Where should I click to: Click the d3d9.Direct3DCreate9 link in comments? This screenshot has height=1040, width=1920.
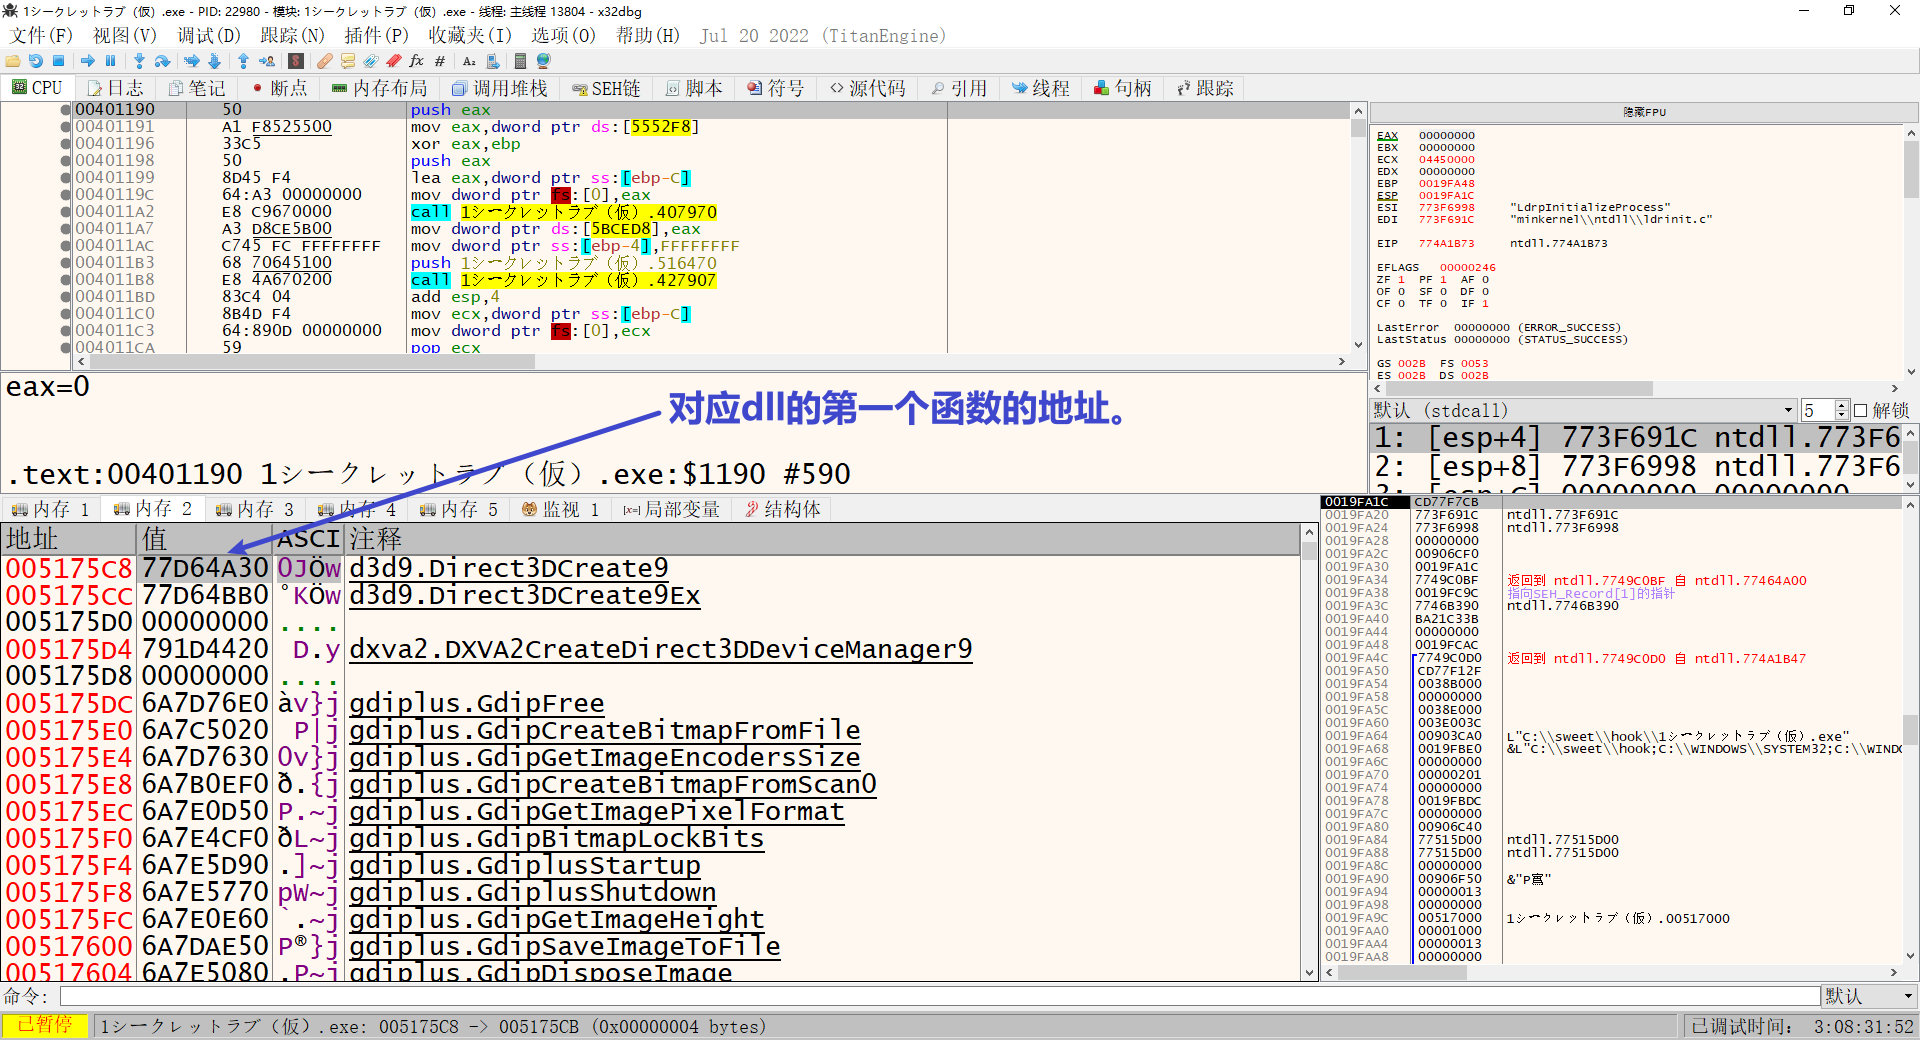coord(508,568)
